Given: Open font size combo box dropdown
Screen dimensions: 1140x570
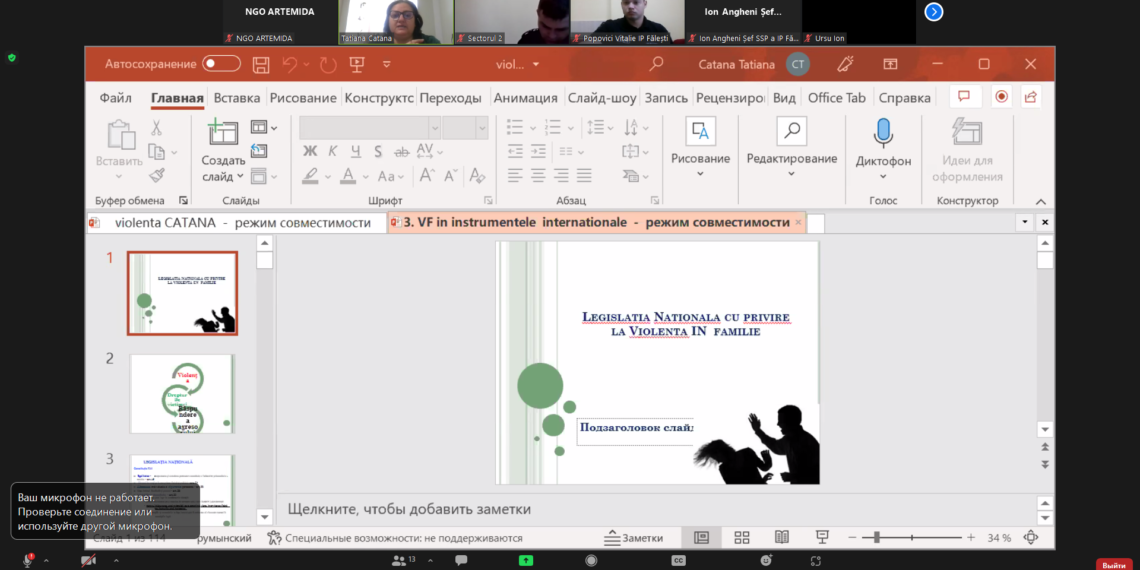Looking at the screenshot, I should [481, 128].
